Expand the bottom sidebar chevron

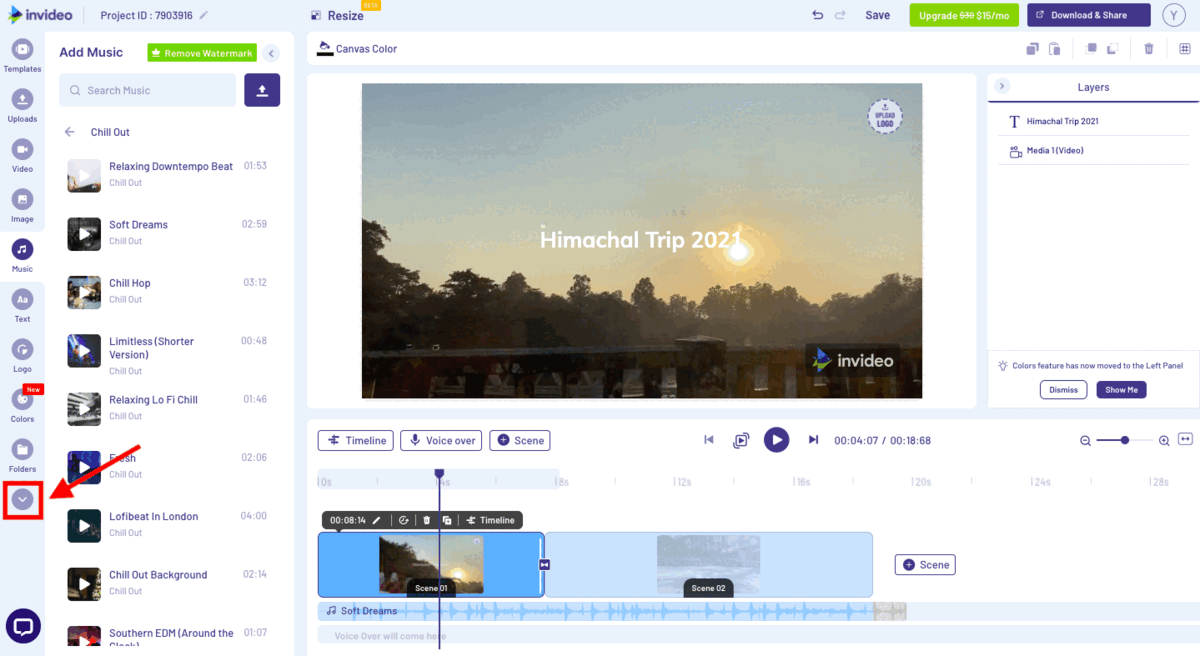[22, 498]
